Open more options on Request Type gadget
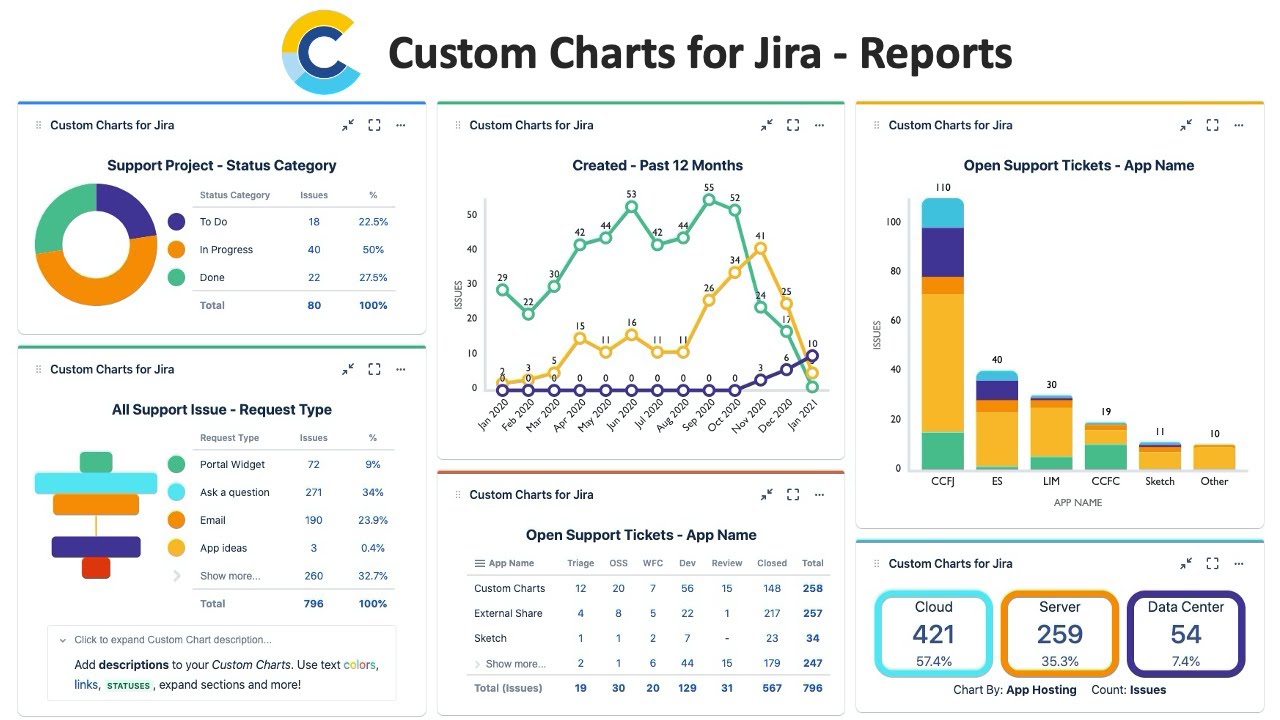Image resolution: width=1280 pixels, height=720 pixels. point(401,369)
